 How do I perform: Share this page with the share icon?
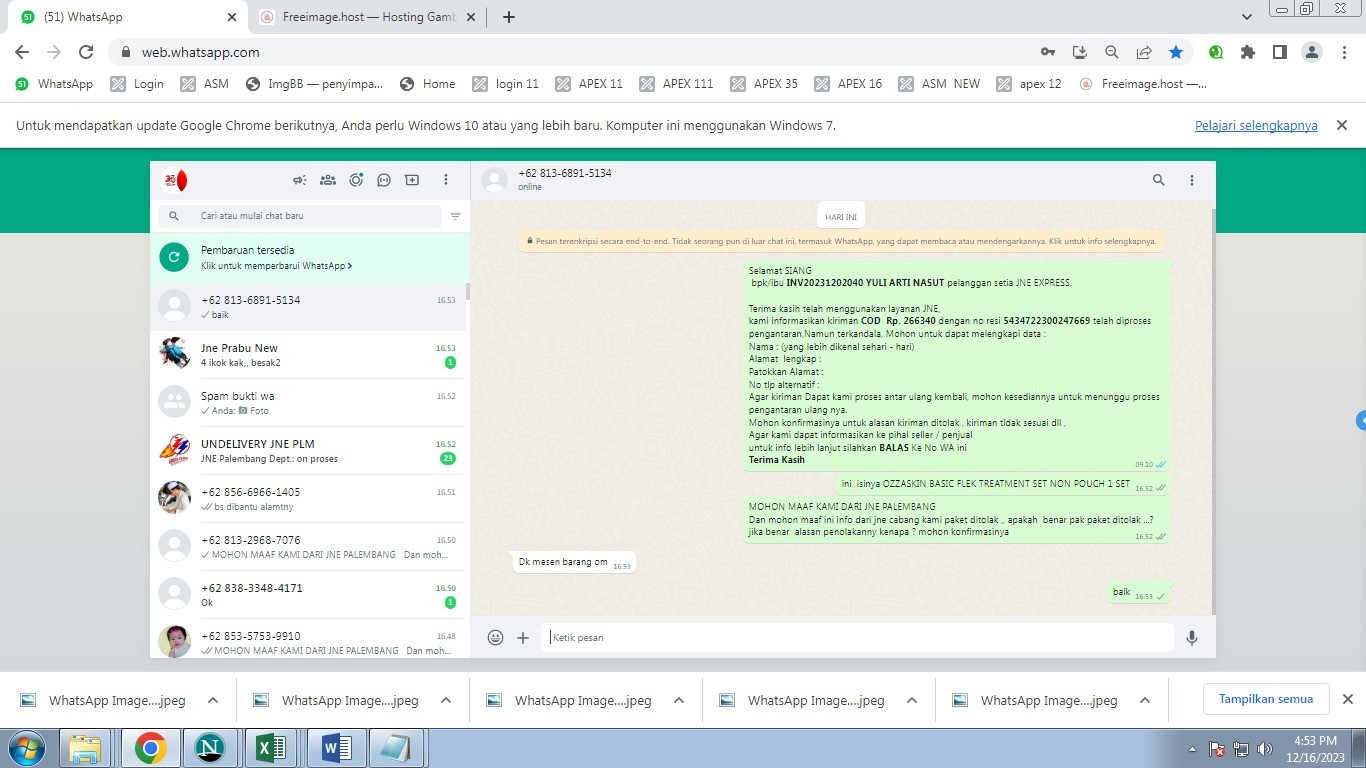[x=1144, y=52]
